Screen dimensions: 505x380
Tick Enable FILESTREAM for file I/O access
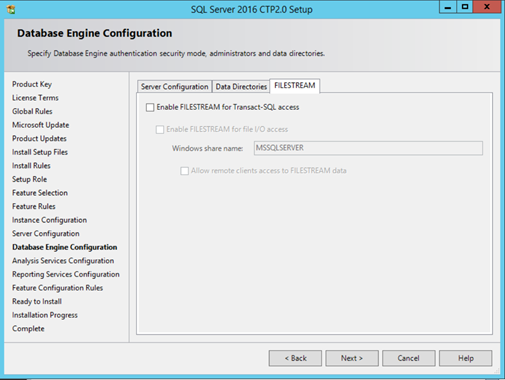(x=160, y=129)
